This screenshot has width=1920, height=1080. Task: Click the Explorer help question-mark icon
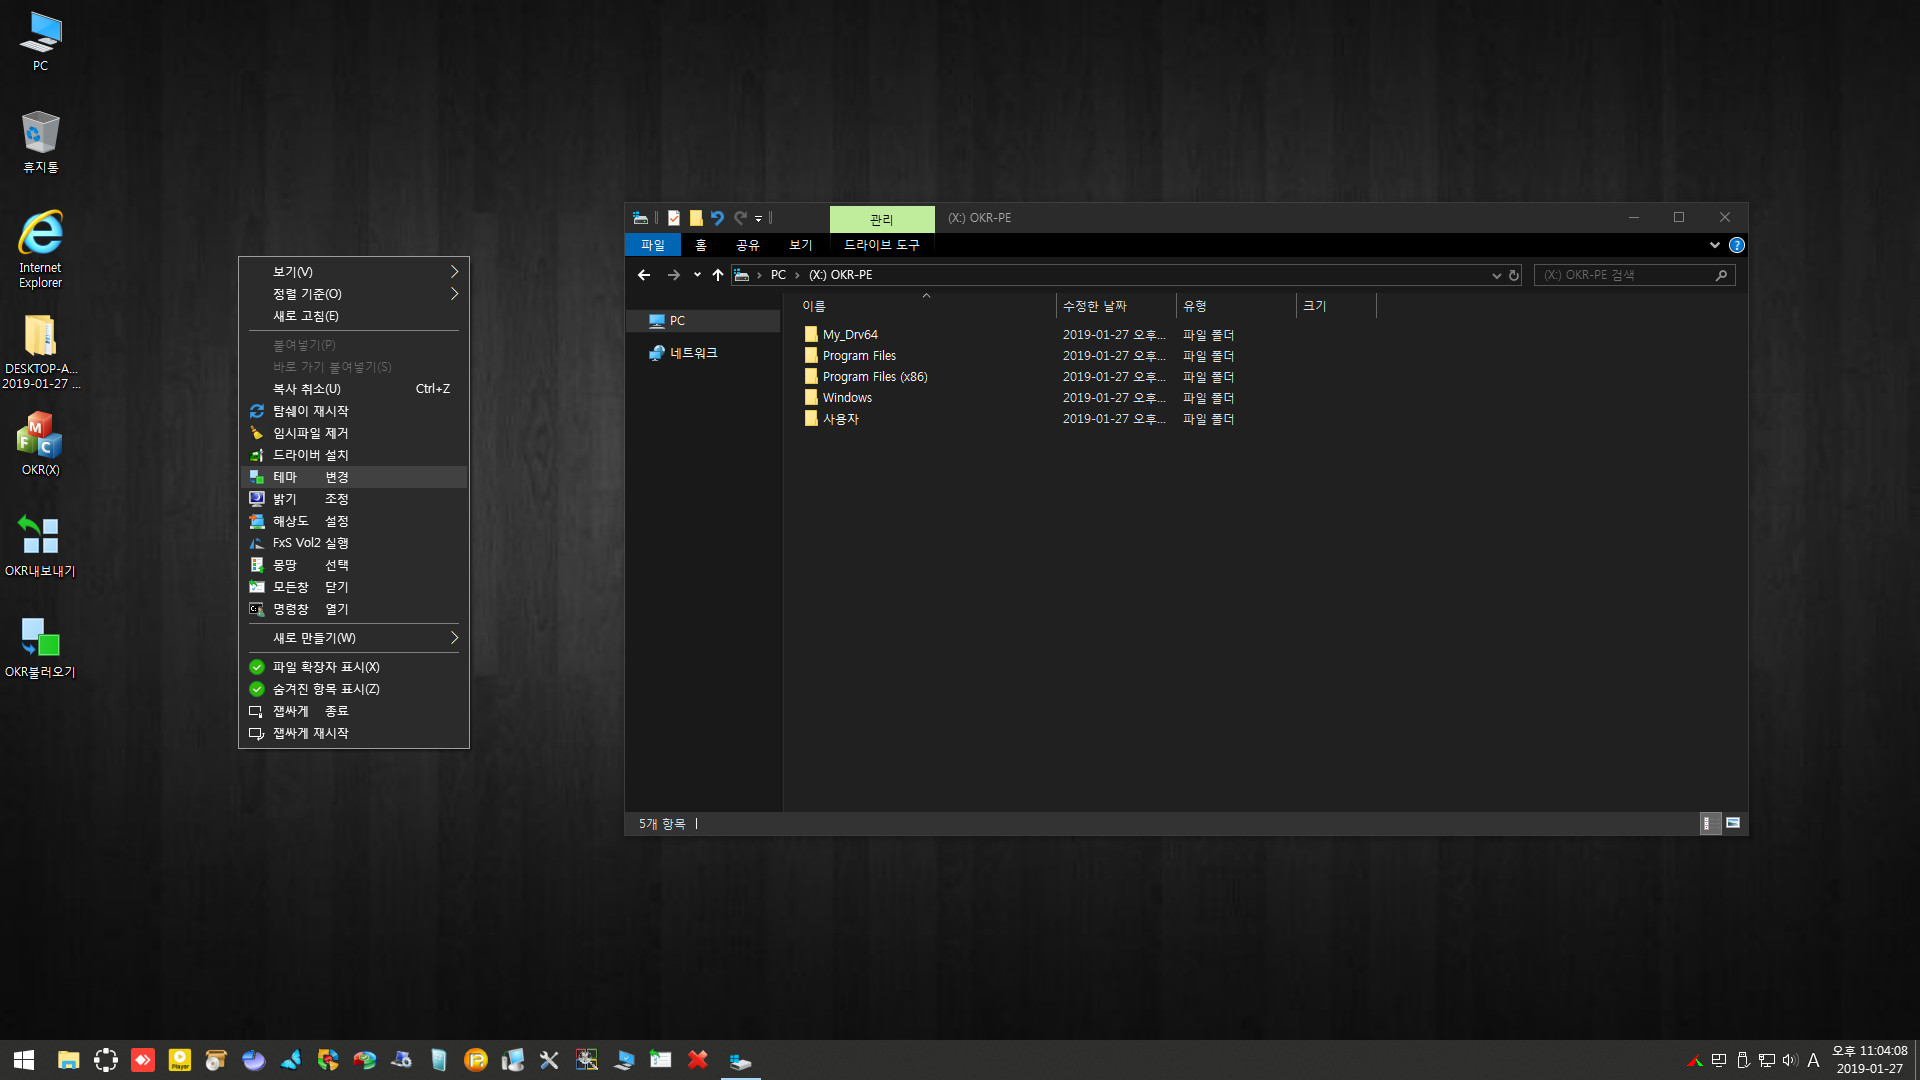[x=1737, y=245]
